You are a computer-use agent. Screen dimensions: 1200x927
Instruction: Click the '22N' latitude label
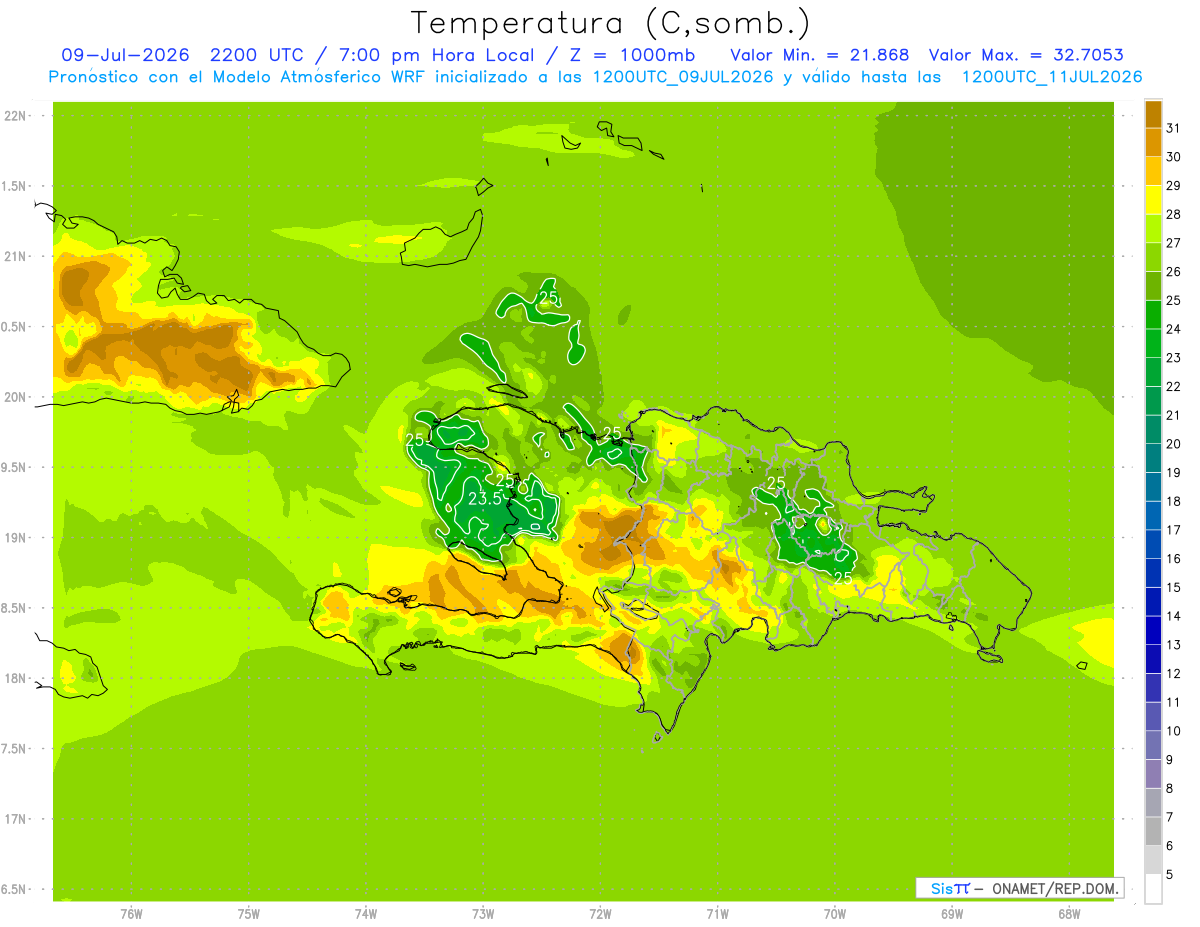click(14, 116)
